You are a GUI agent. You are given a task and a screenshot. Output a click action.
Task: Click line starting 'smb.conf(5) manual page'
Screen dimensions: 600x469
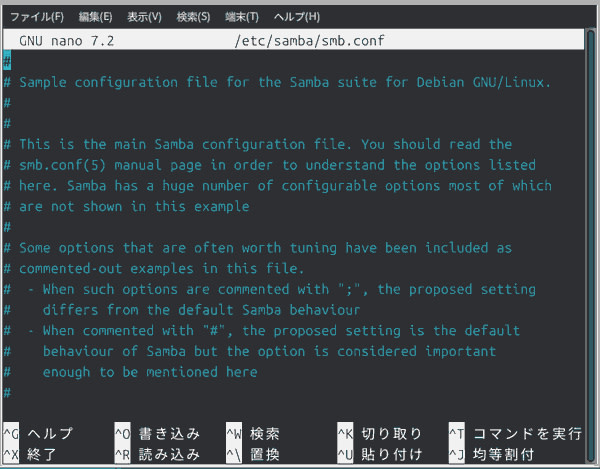point(269,165)
